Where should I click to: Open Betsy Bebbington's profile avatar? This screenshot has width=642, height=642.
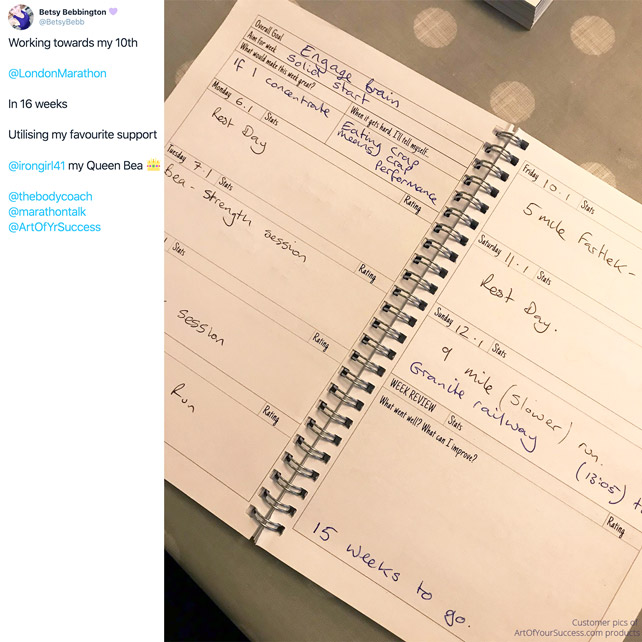tap(20, 17)
